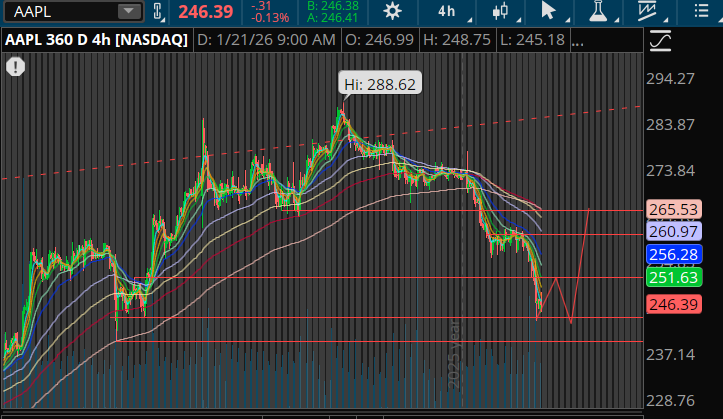Click the 283.87 axis price label
723x419 pixels.
pos(670,125)
